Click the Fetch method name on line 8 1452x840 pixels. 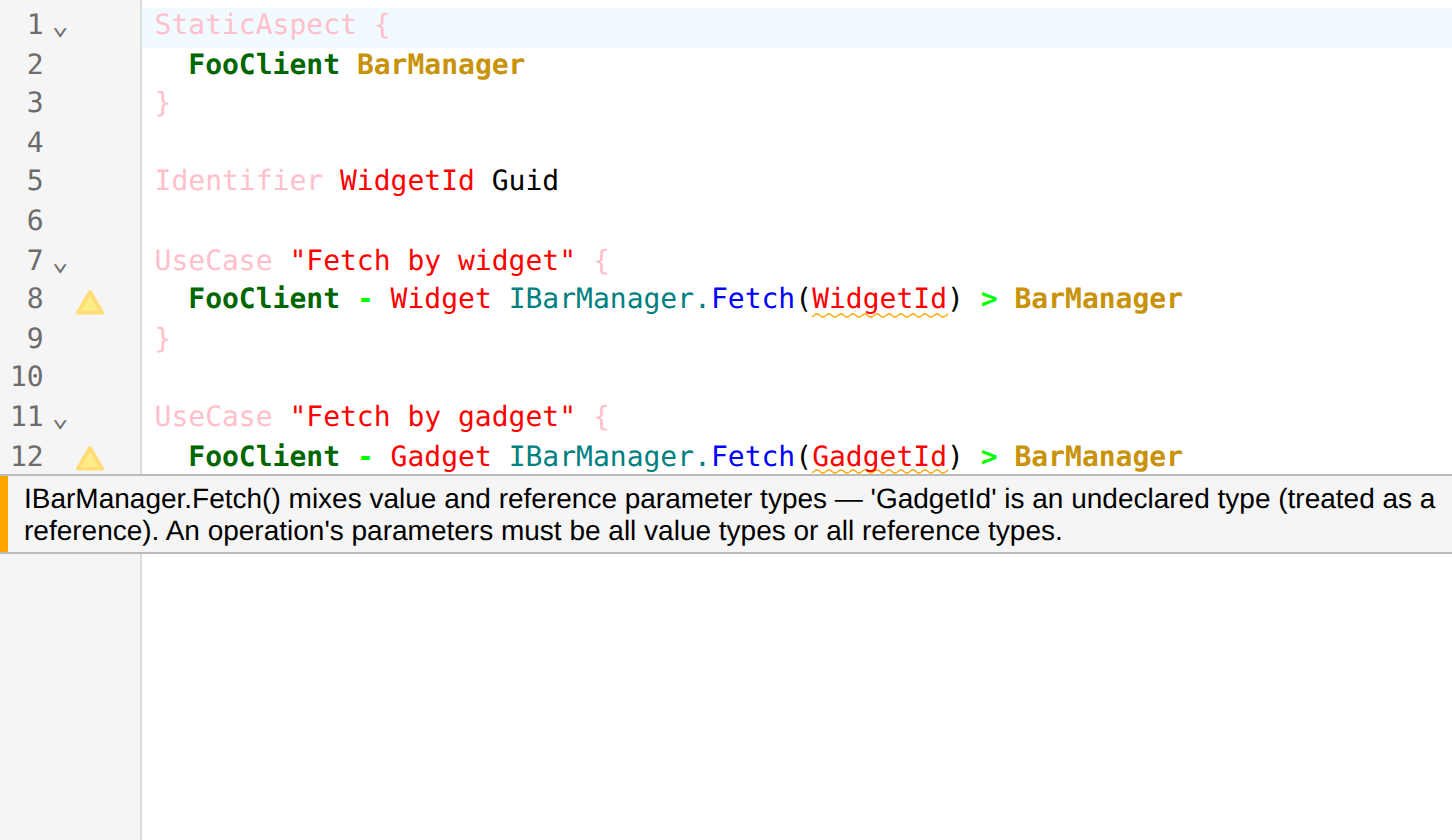[753, 299]
